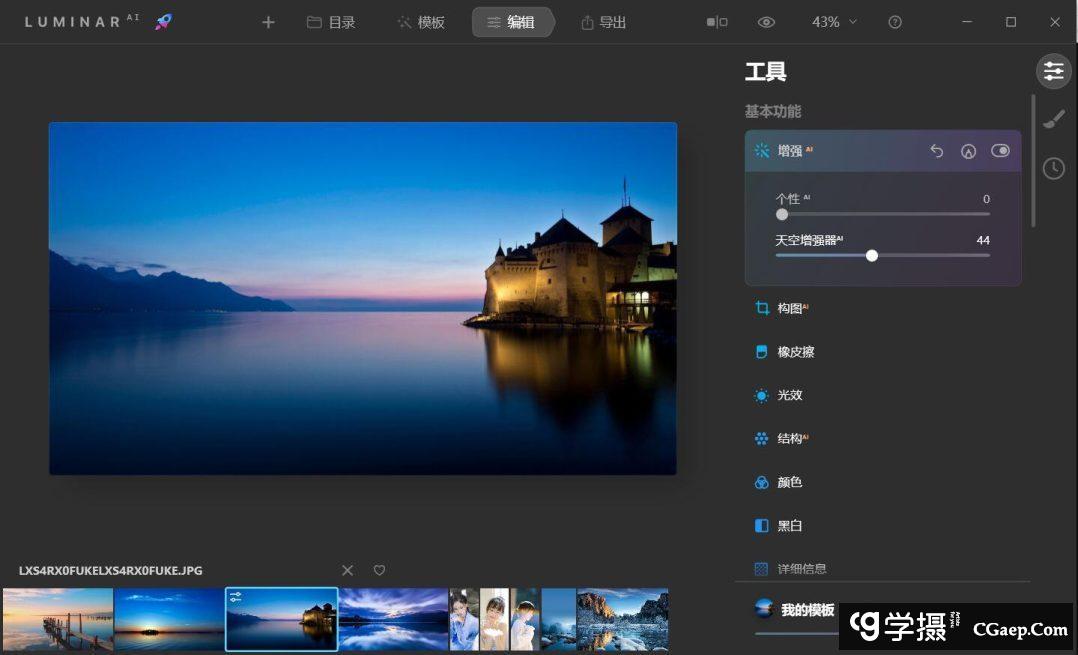The image size is (1078, 655).
Task: Open the 43% zoom level dropdown
Action: click(x=834, y=22)
